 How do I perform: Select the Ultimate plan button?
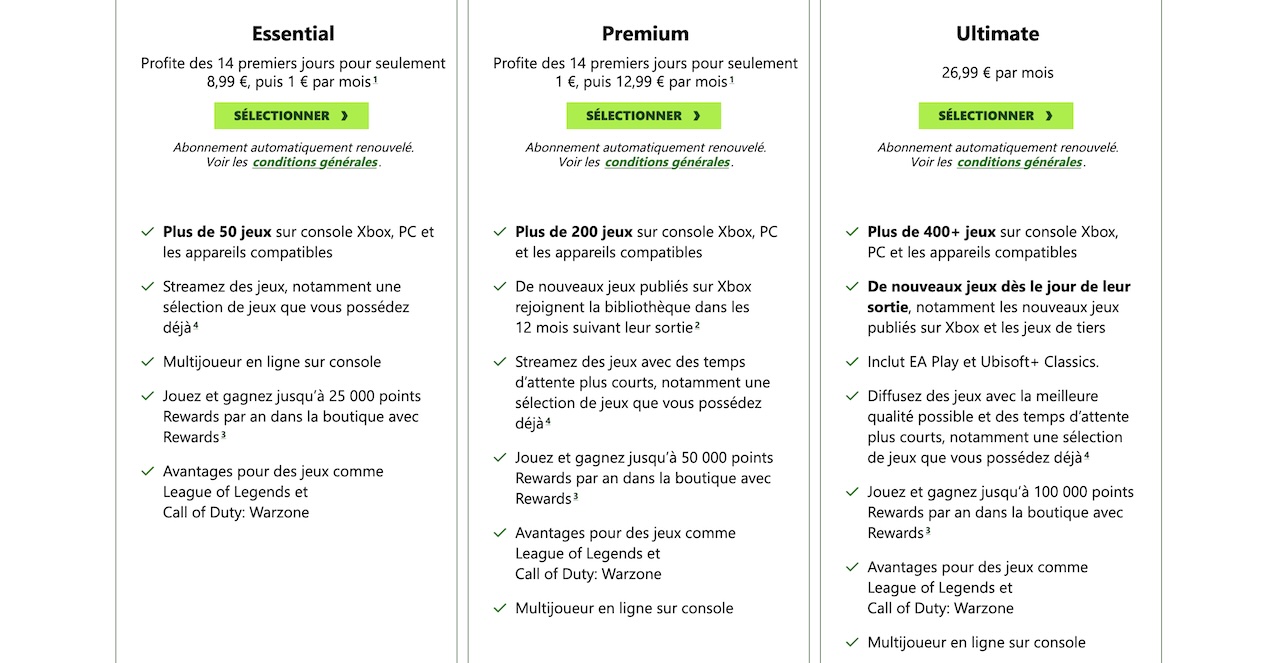[995, 116]
